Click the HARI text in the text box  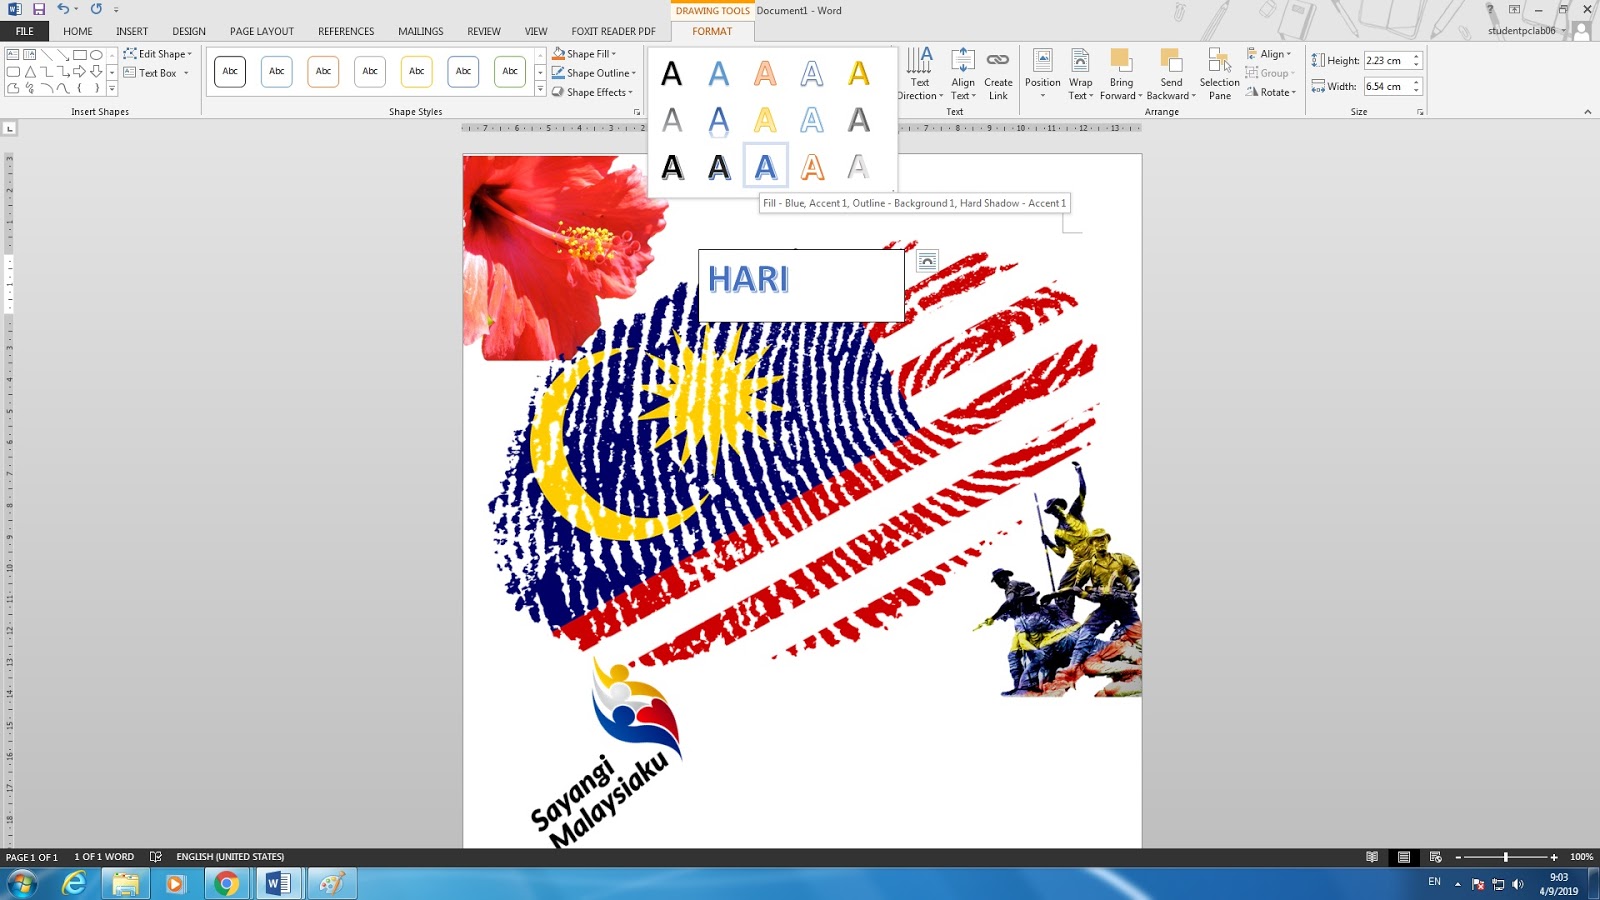pos(748,279)
